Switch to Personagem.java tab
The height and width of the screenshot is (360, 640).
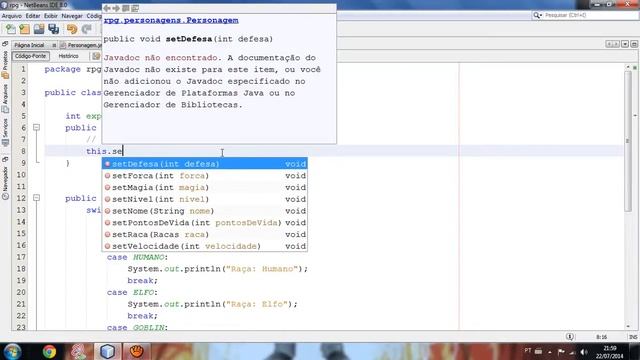coord(81,45)
